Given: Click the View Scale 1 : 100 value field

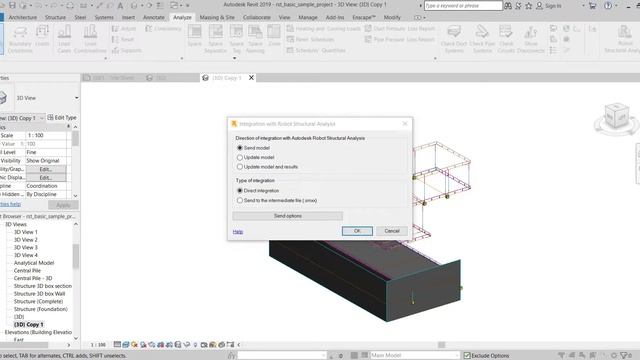Looking at the screenshot, I should pos(46,135).
